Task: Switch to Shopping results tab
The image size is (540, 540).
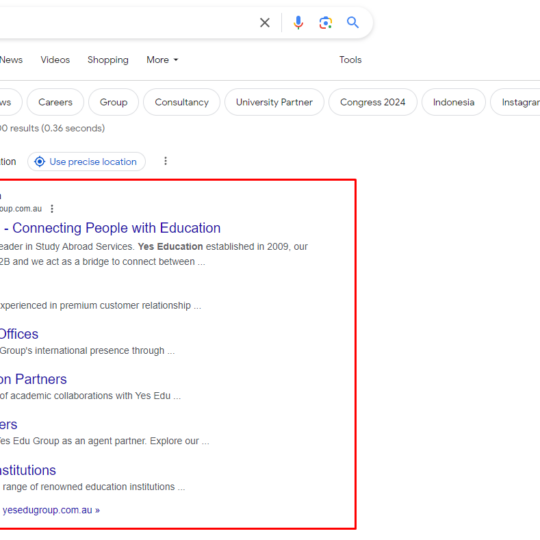Action: (108, 60)
